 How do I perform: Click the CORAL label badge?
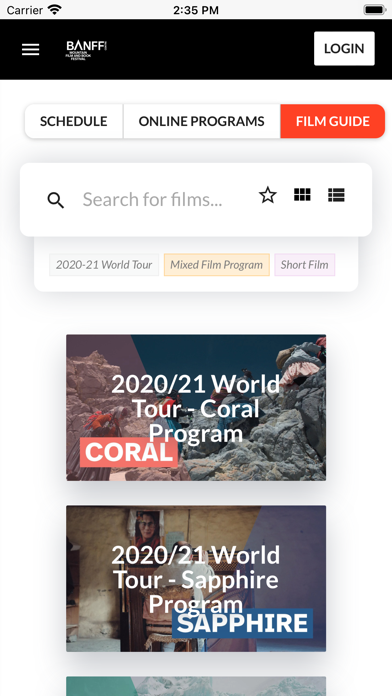(x=129, y=452)
